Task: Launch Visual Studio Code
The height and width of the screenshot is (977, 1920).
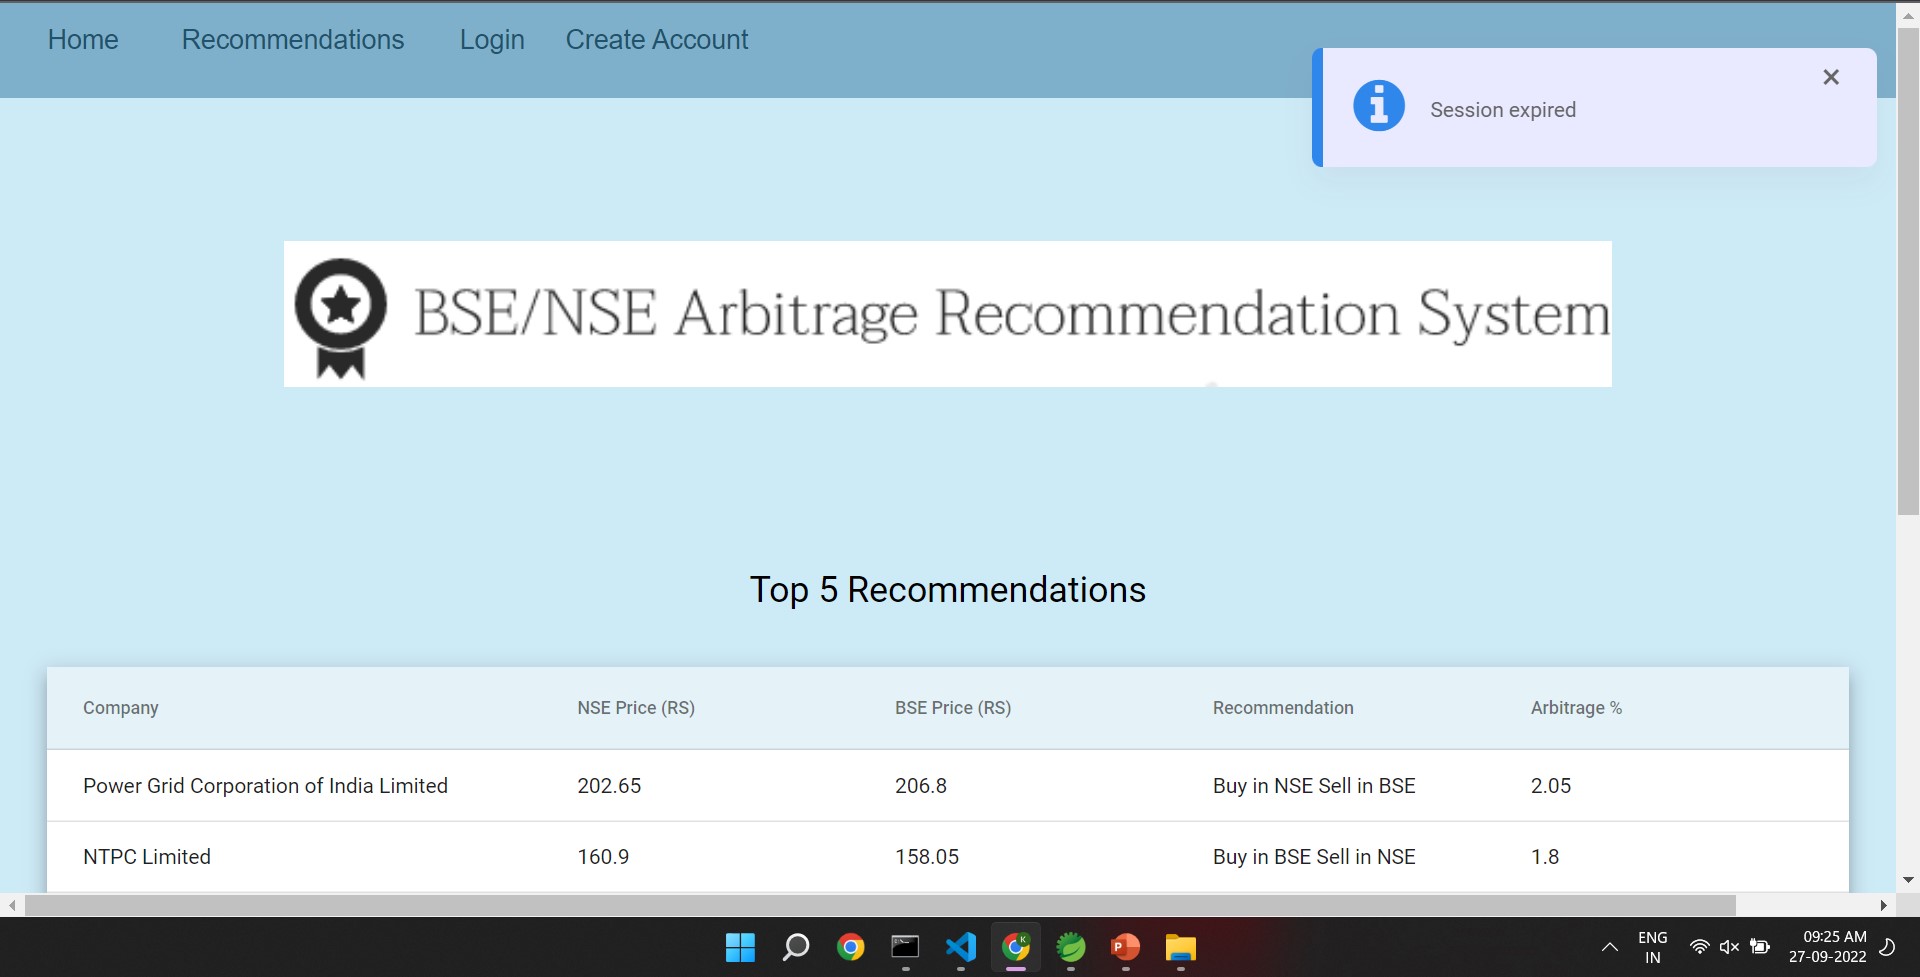Action: pyautogui.click(x=959, y=947)
